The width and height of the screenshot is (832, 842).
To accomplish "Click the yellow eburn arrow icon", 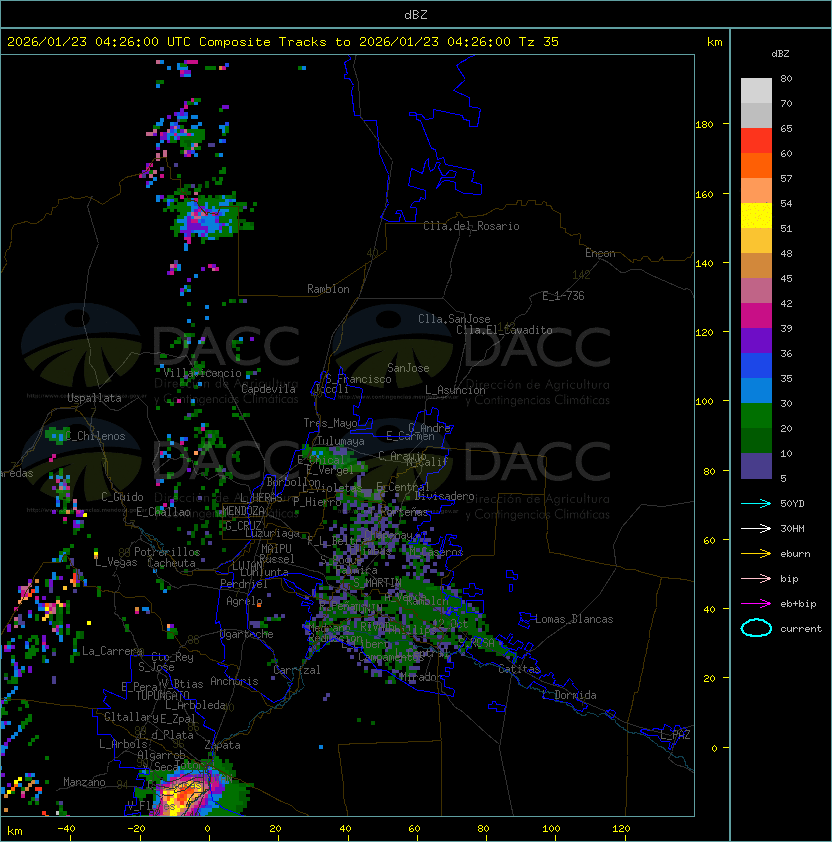I will 756,554.
